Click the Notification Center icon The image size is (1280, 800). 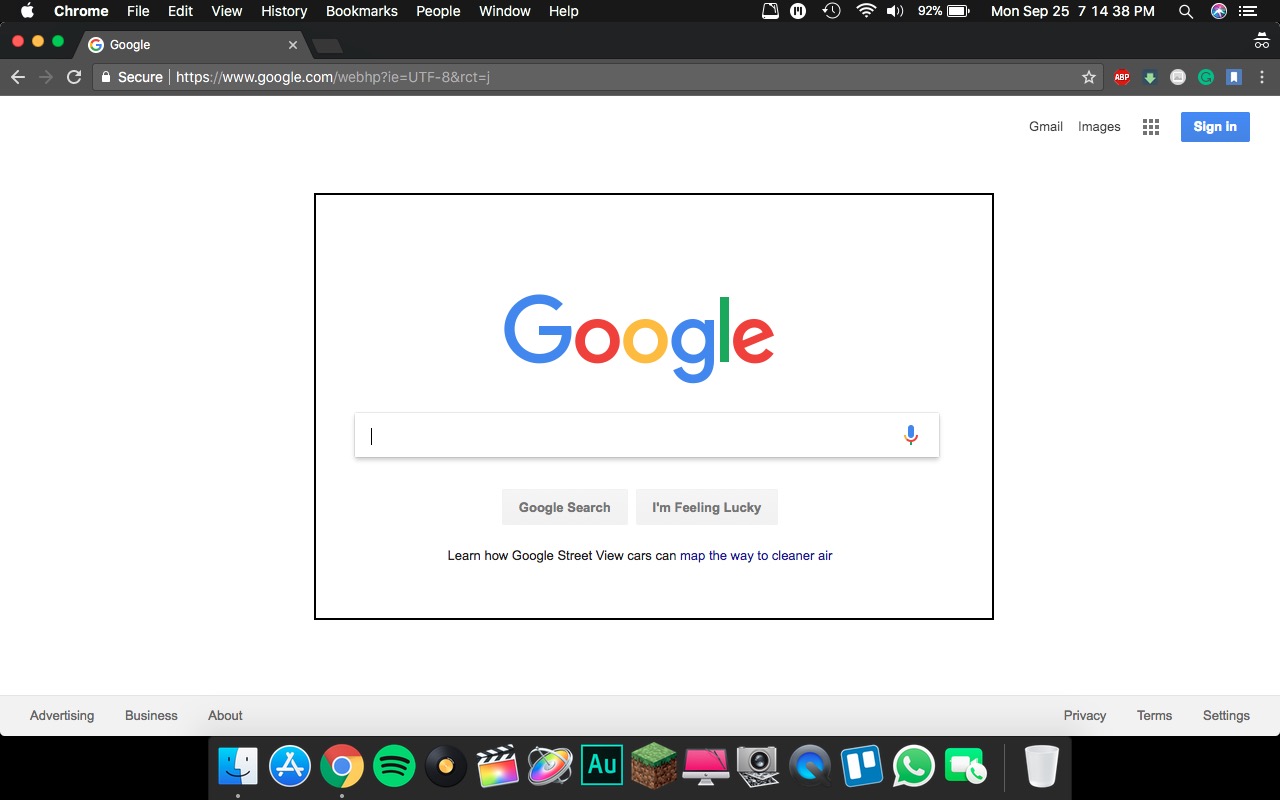[1246, 11]
